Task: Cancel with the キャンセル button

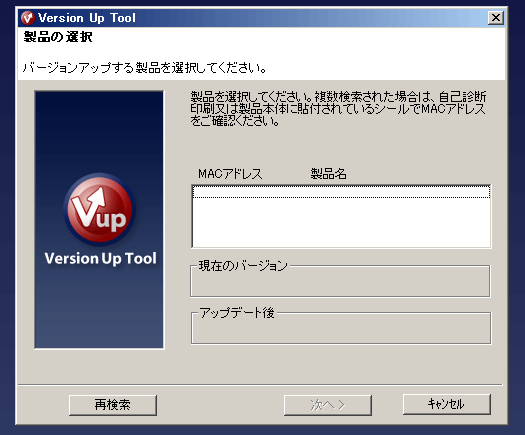Action: (447, 404)
